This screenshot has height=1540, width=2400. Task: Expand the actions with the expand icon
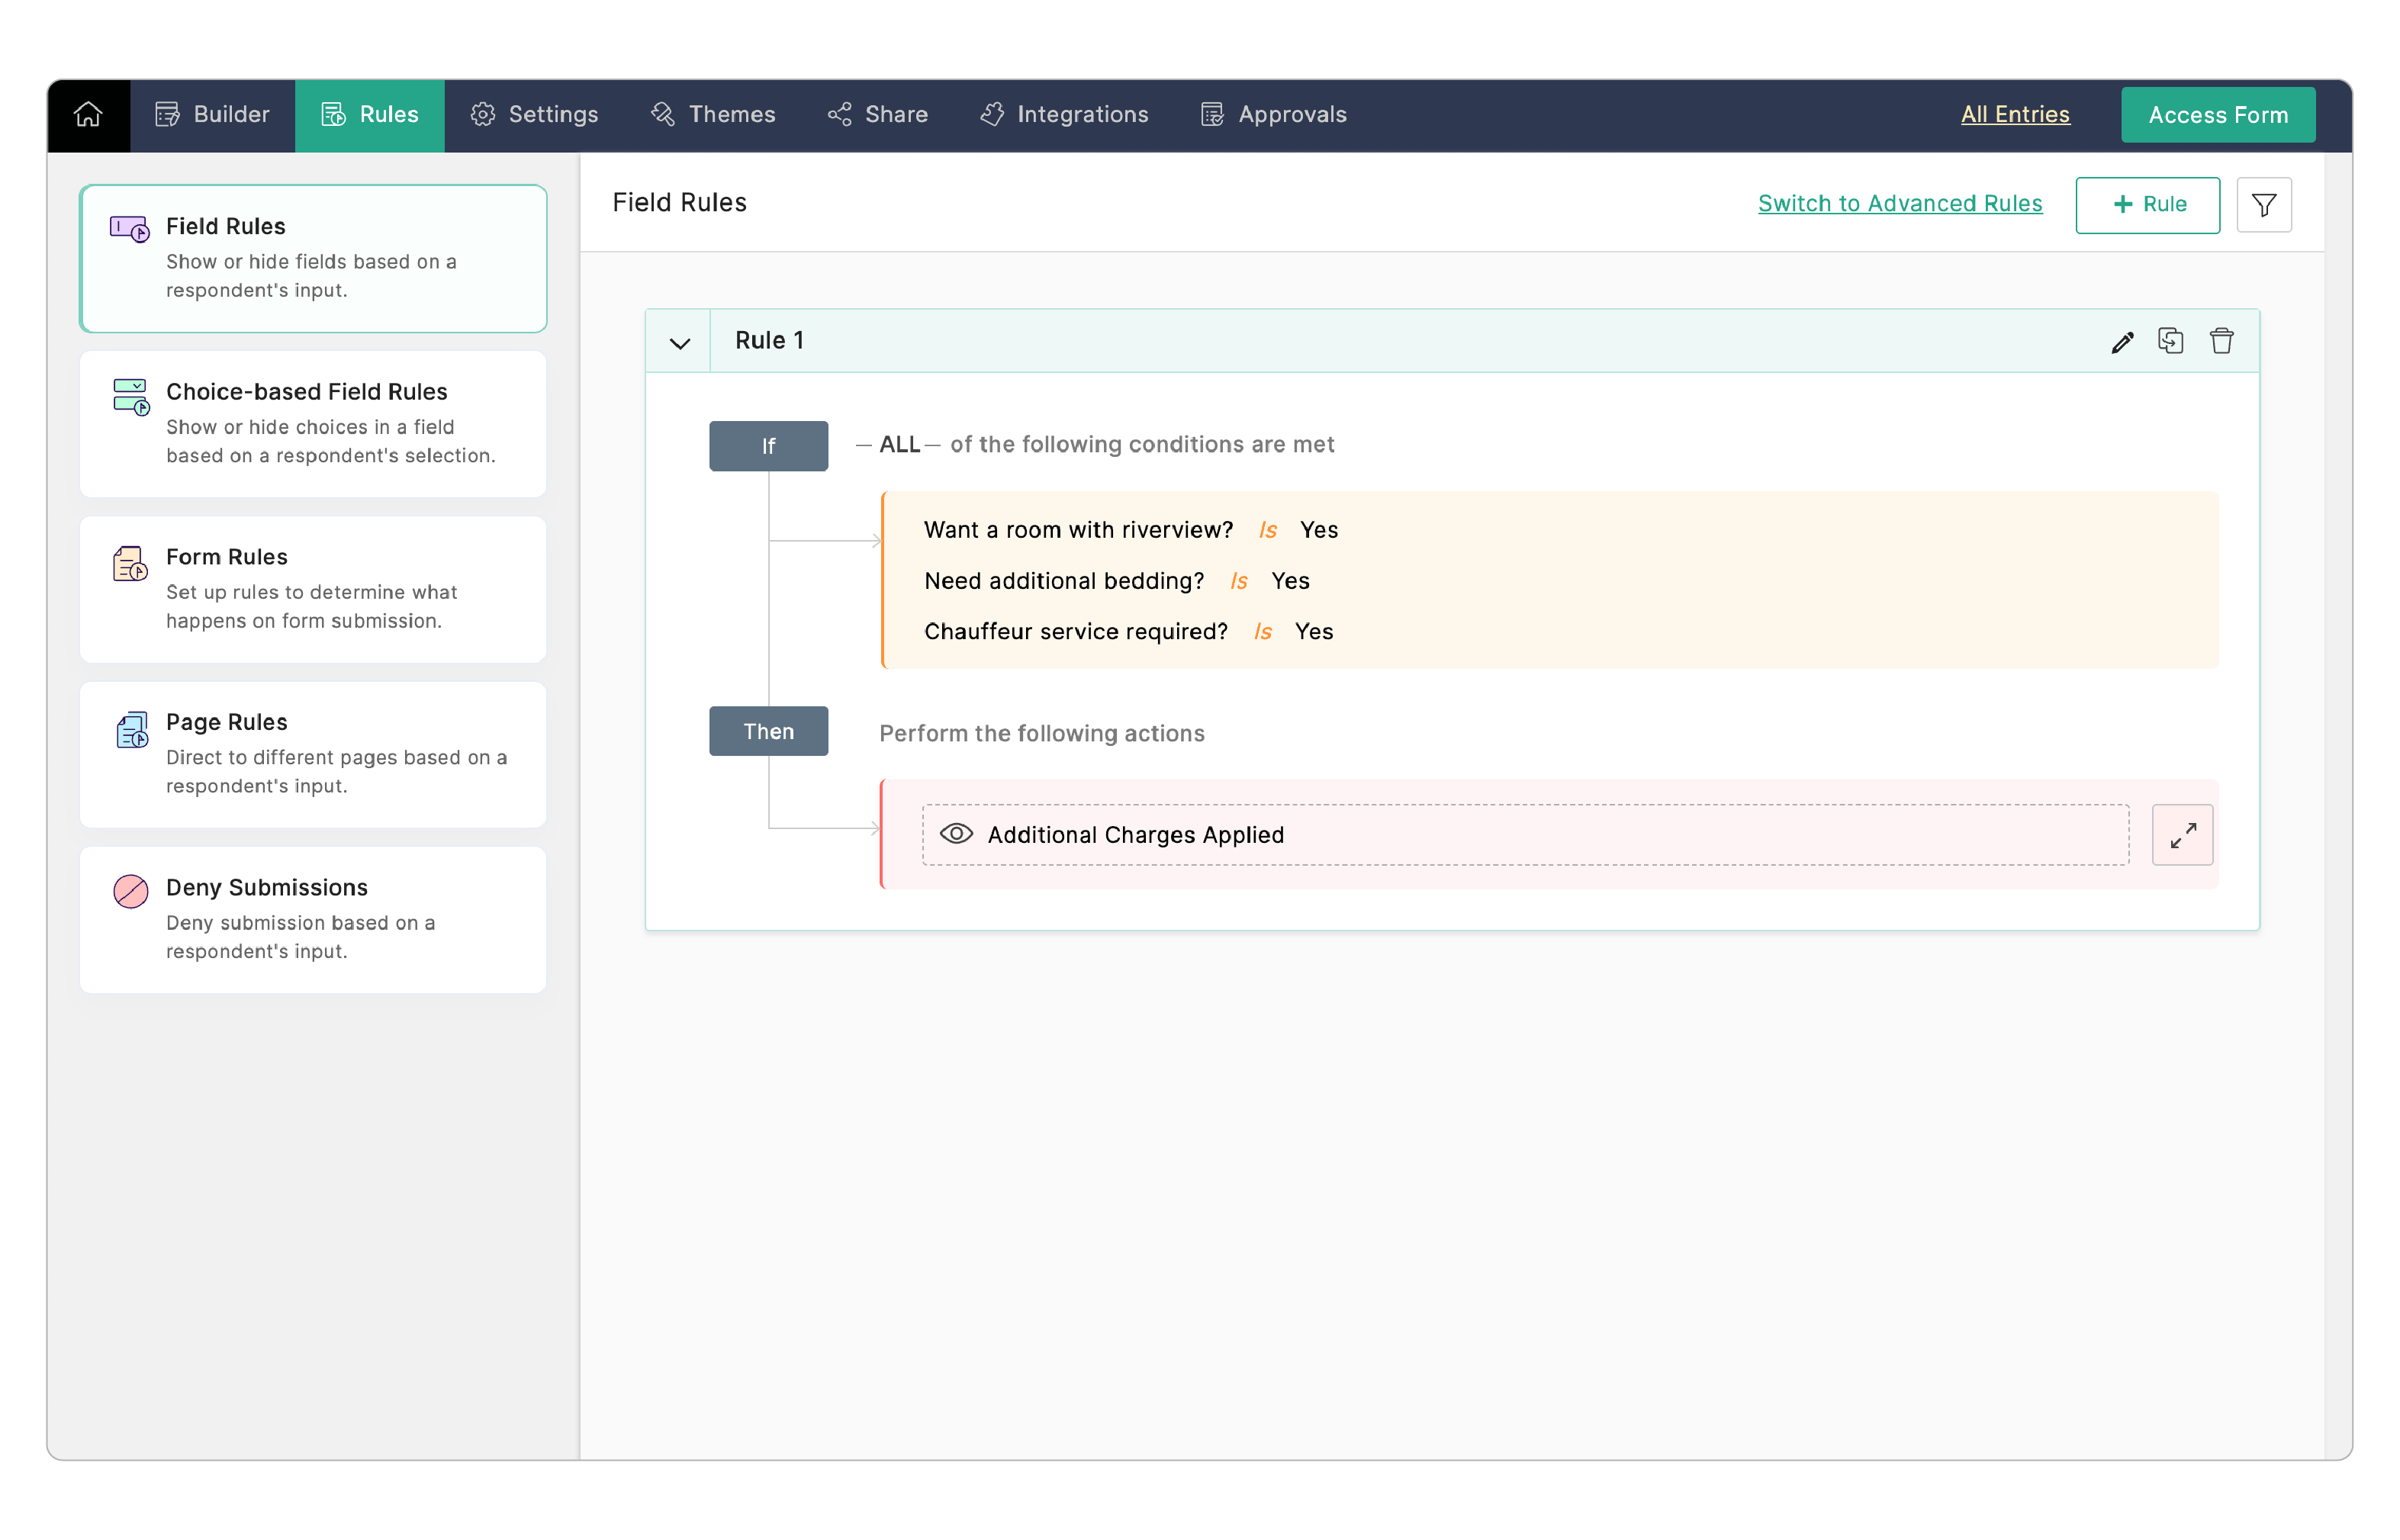[2182, 835]
